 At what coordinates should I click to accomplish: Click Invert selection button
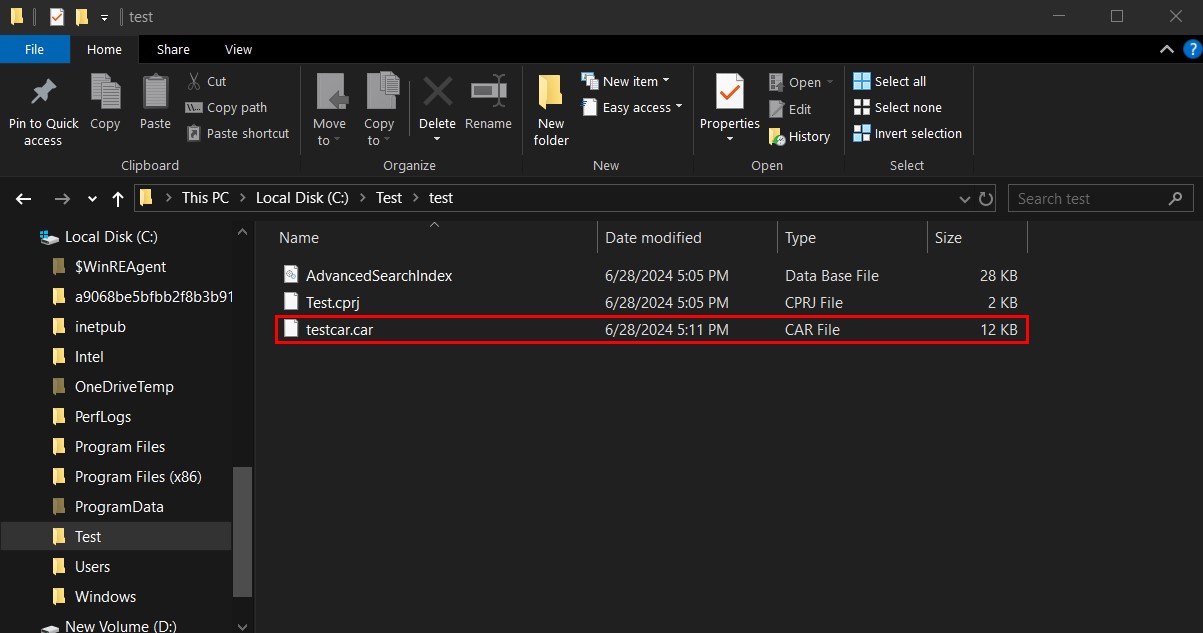(x=907, y=133)
